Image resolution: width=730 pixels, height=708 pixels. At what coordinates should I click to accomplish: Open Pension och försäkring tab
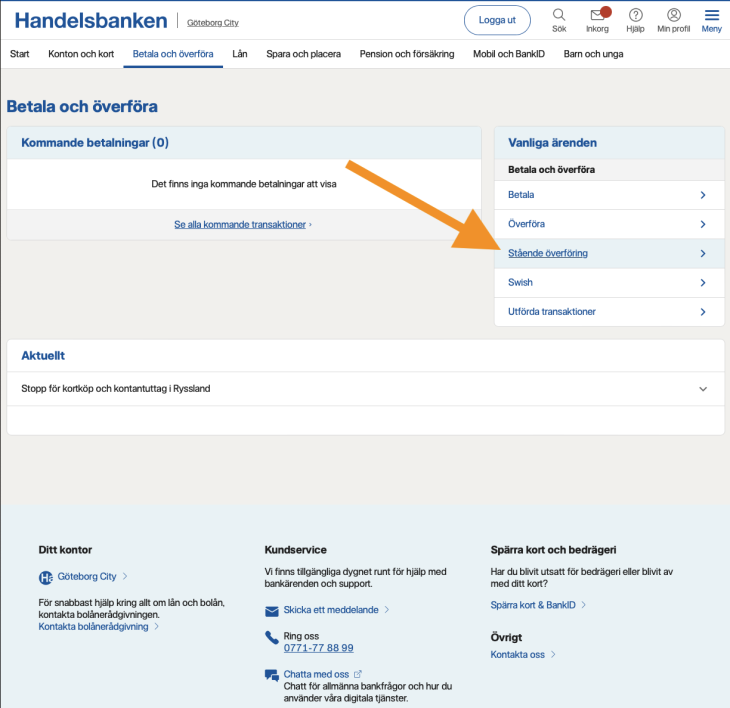pyautogui.click(x=407, y=54)
